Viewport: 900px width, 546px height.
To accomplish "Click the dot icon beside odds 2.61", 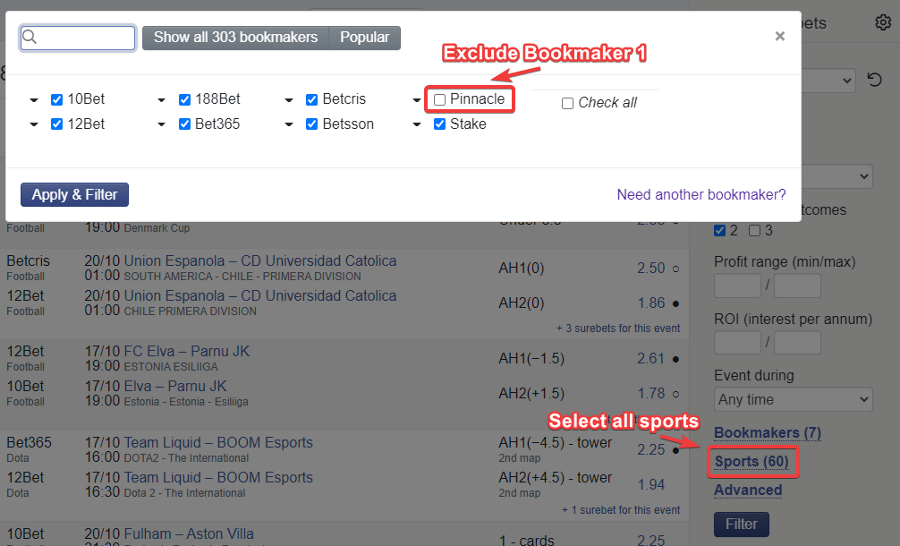I will 676,359.
